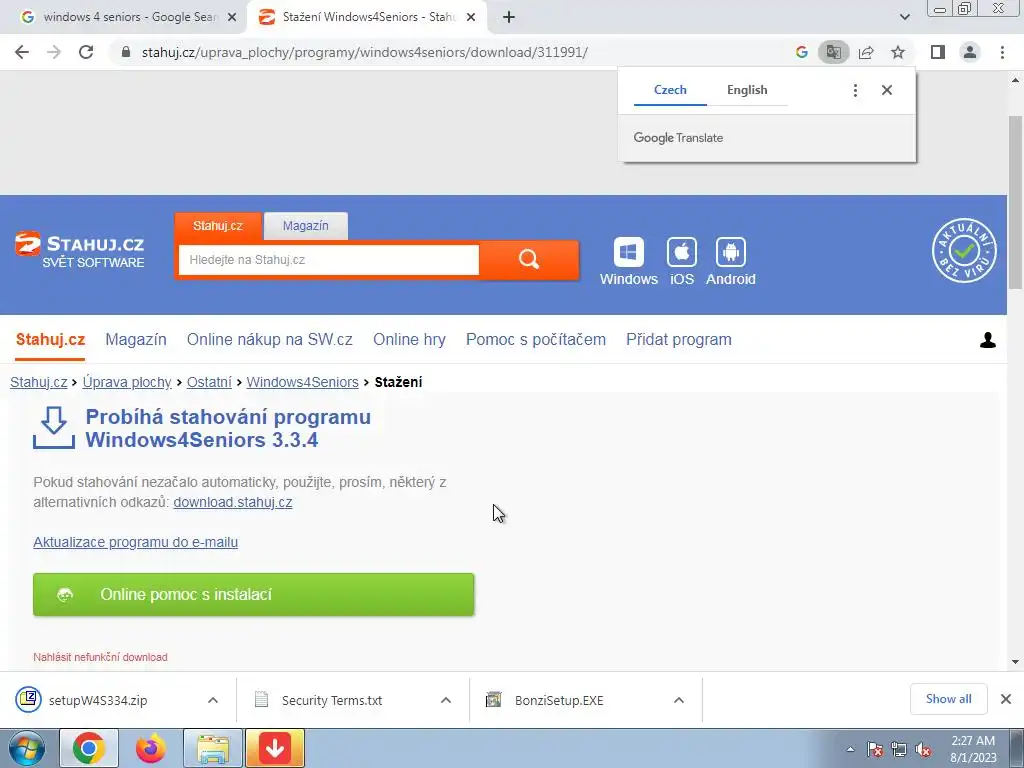Click the Windows4Seniors breadcrumb link

pos(302,382)
